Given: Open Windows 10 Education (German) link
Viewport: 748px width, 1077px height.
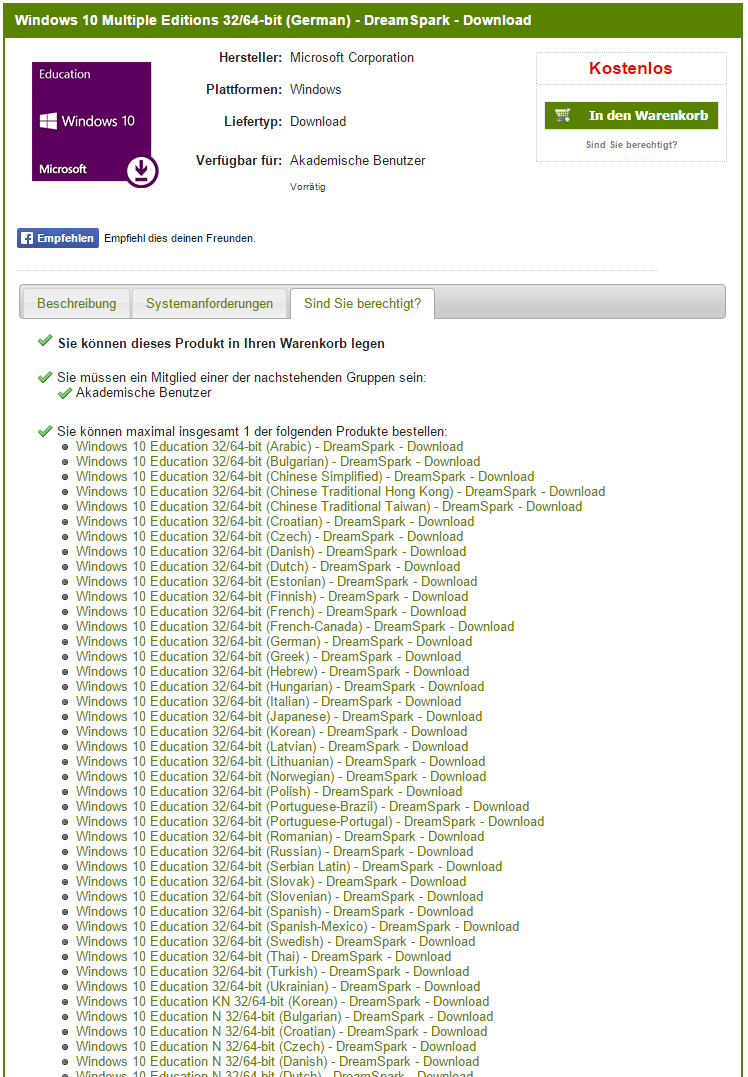Looking at the screenshot, I should [274, 642].
